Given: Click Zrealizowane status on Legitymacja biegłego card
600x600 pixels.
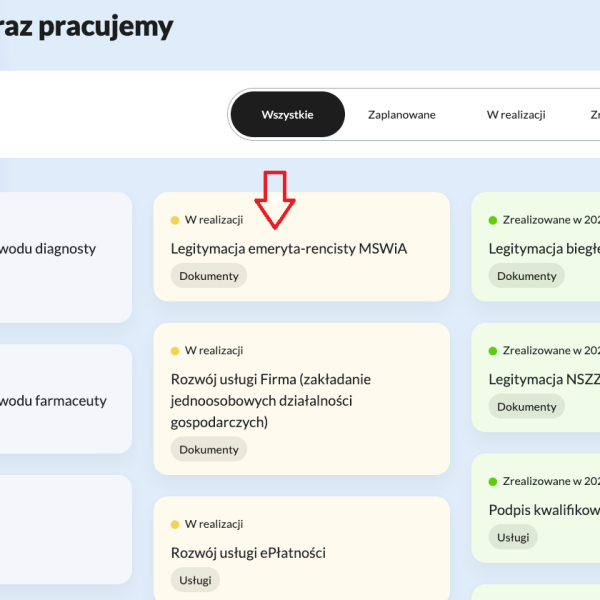Looking at the screenshot, I should (x=551, y=220).
